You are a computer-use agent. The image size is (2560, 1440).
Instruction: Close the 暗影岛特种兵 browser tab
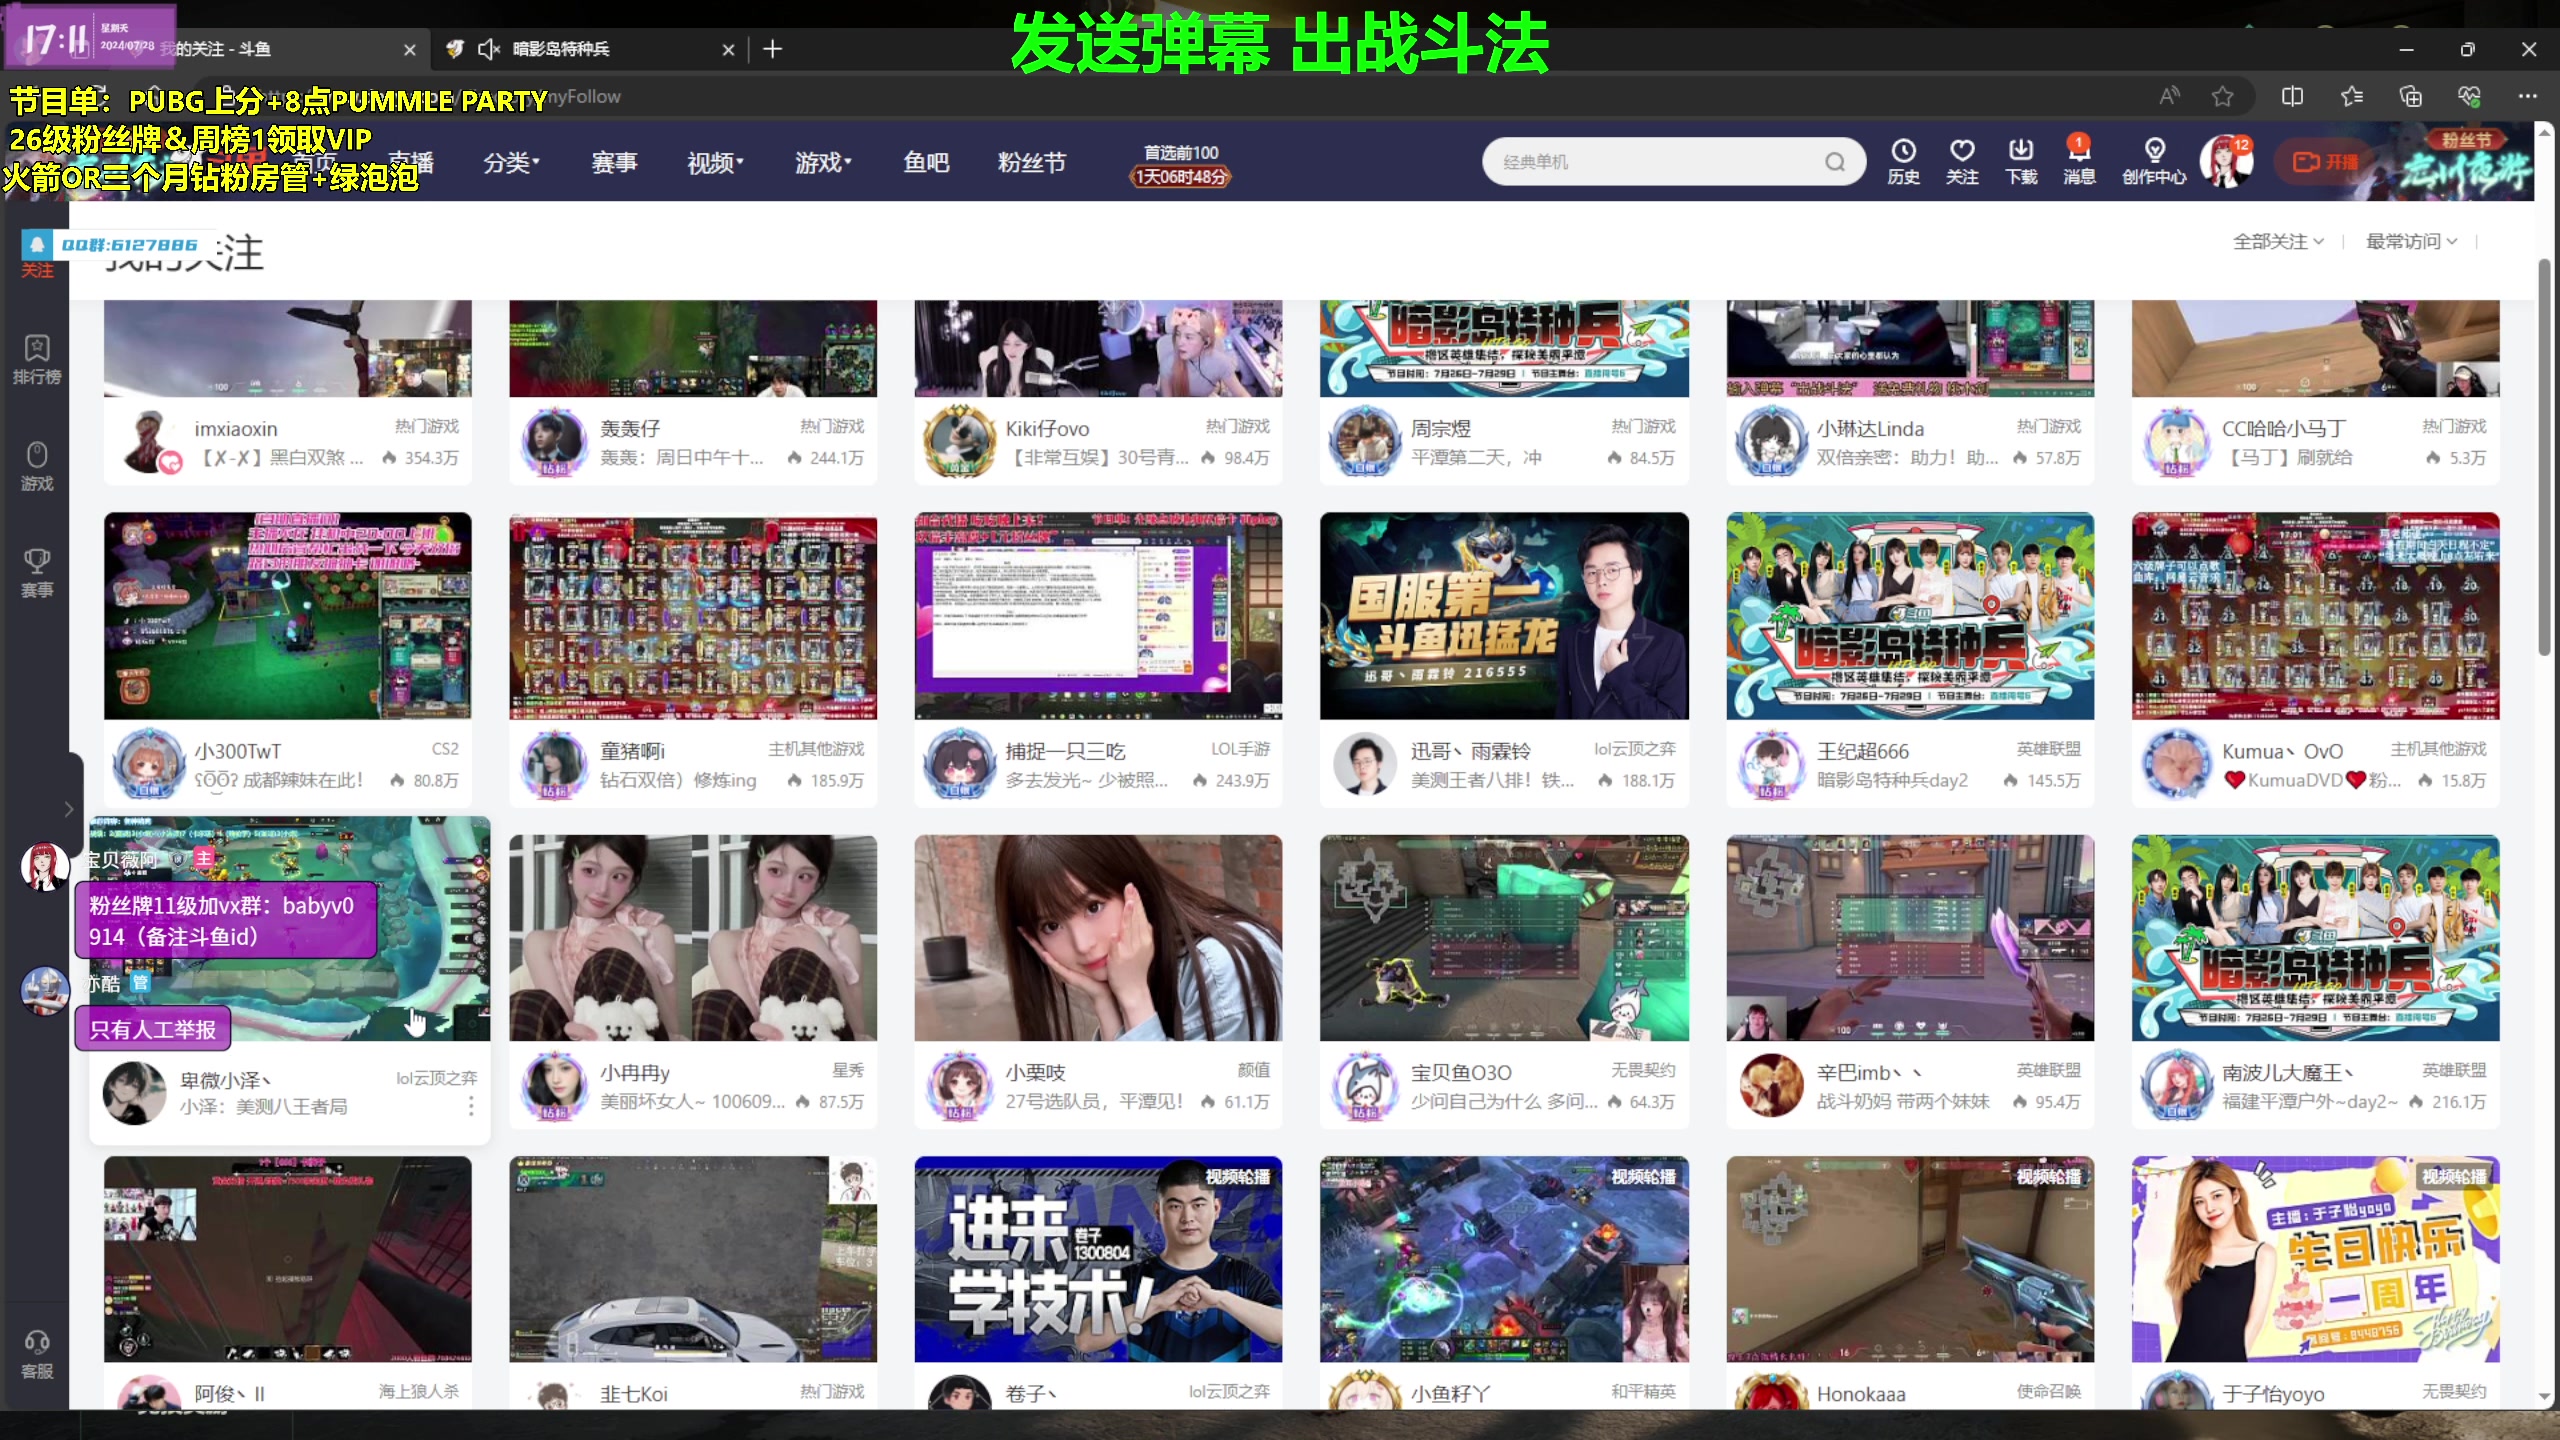pos(728,49)
